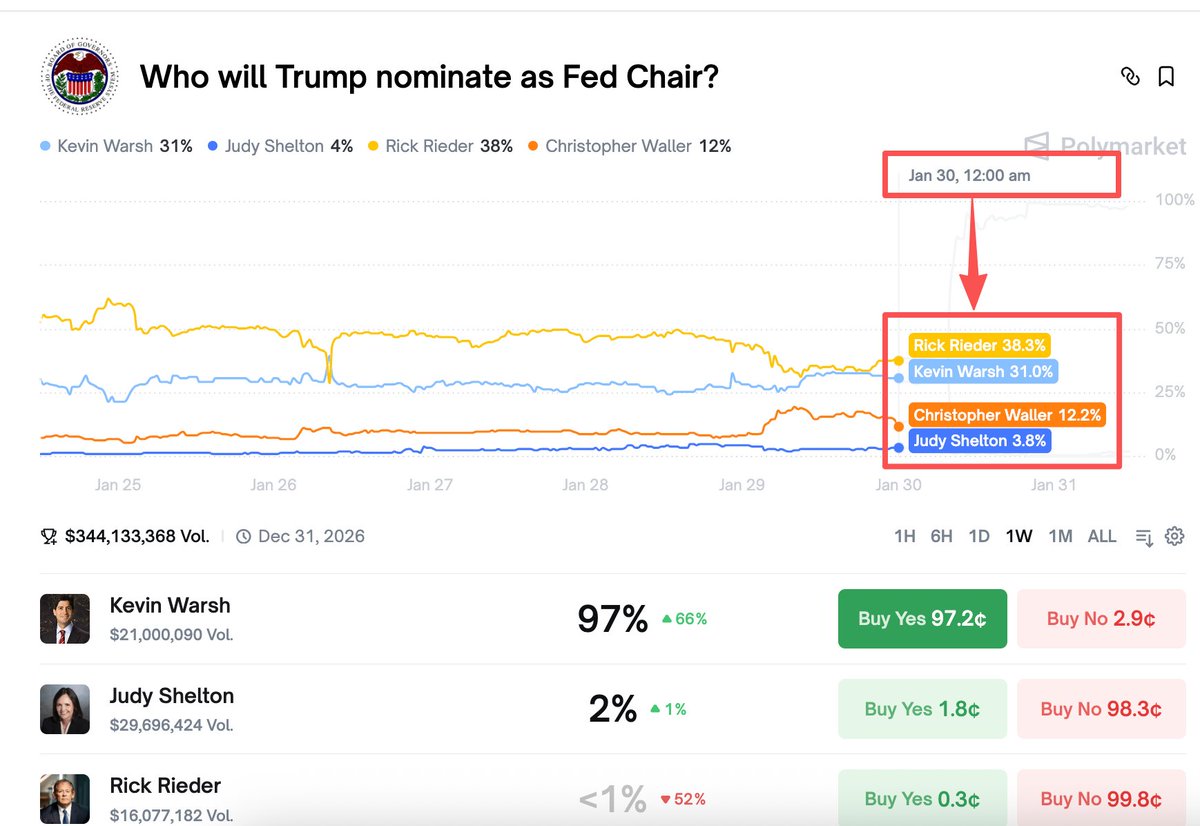
Task: Show the ALL time chart range
Action: (1102, 536)
